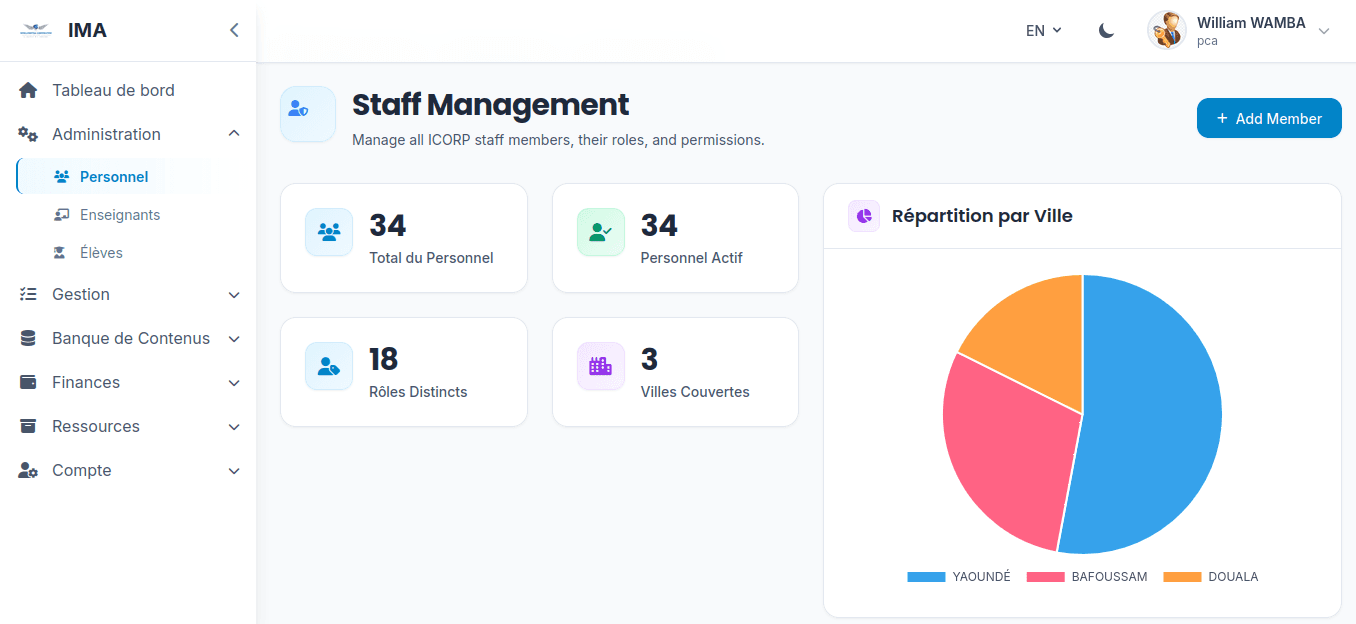1356x624 pixels.
Task: Expand the Gestion section
Action: coord(80,294)
